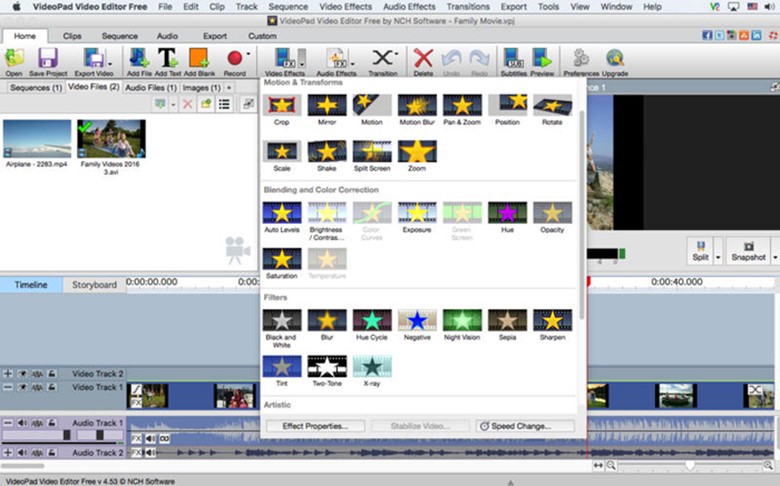Switch to the Audio Files (1) tab
Screen dimensions: 780x486
click(151, 88)
